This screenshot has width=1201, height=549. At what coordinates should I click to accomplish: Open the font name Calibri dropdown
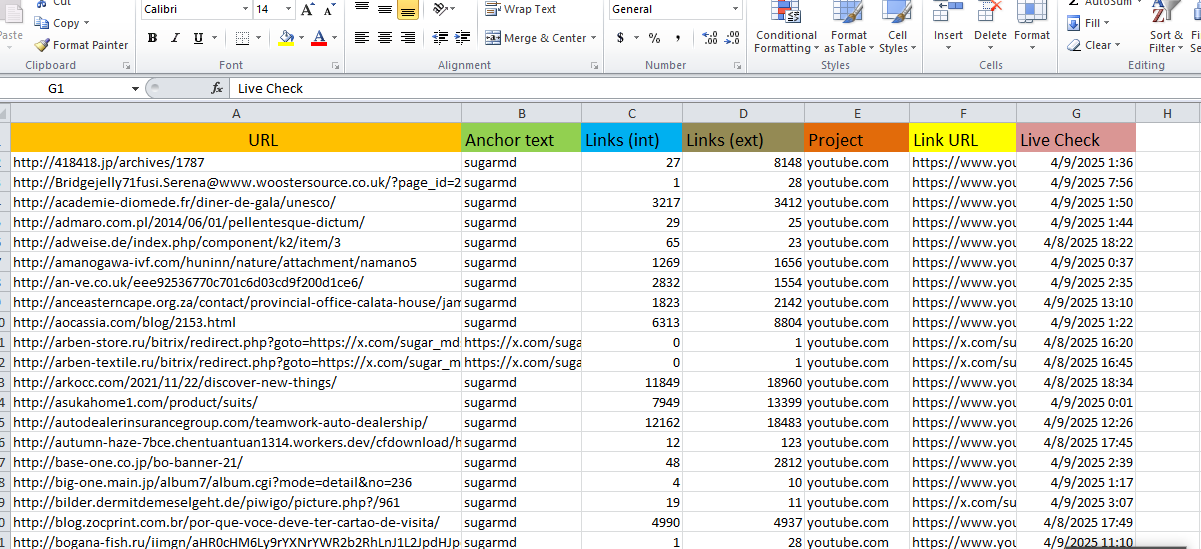coord(245,9)
